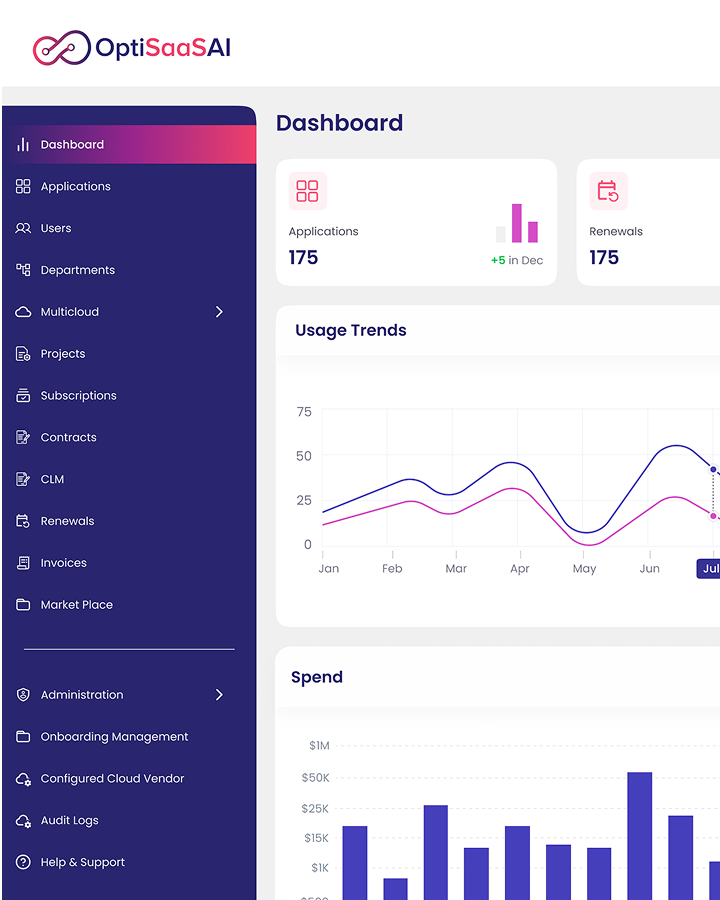Click the pink Renewals card calendar icon

point(608,191)
